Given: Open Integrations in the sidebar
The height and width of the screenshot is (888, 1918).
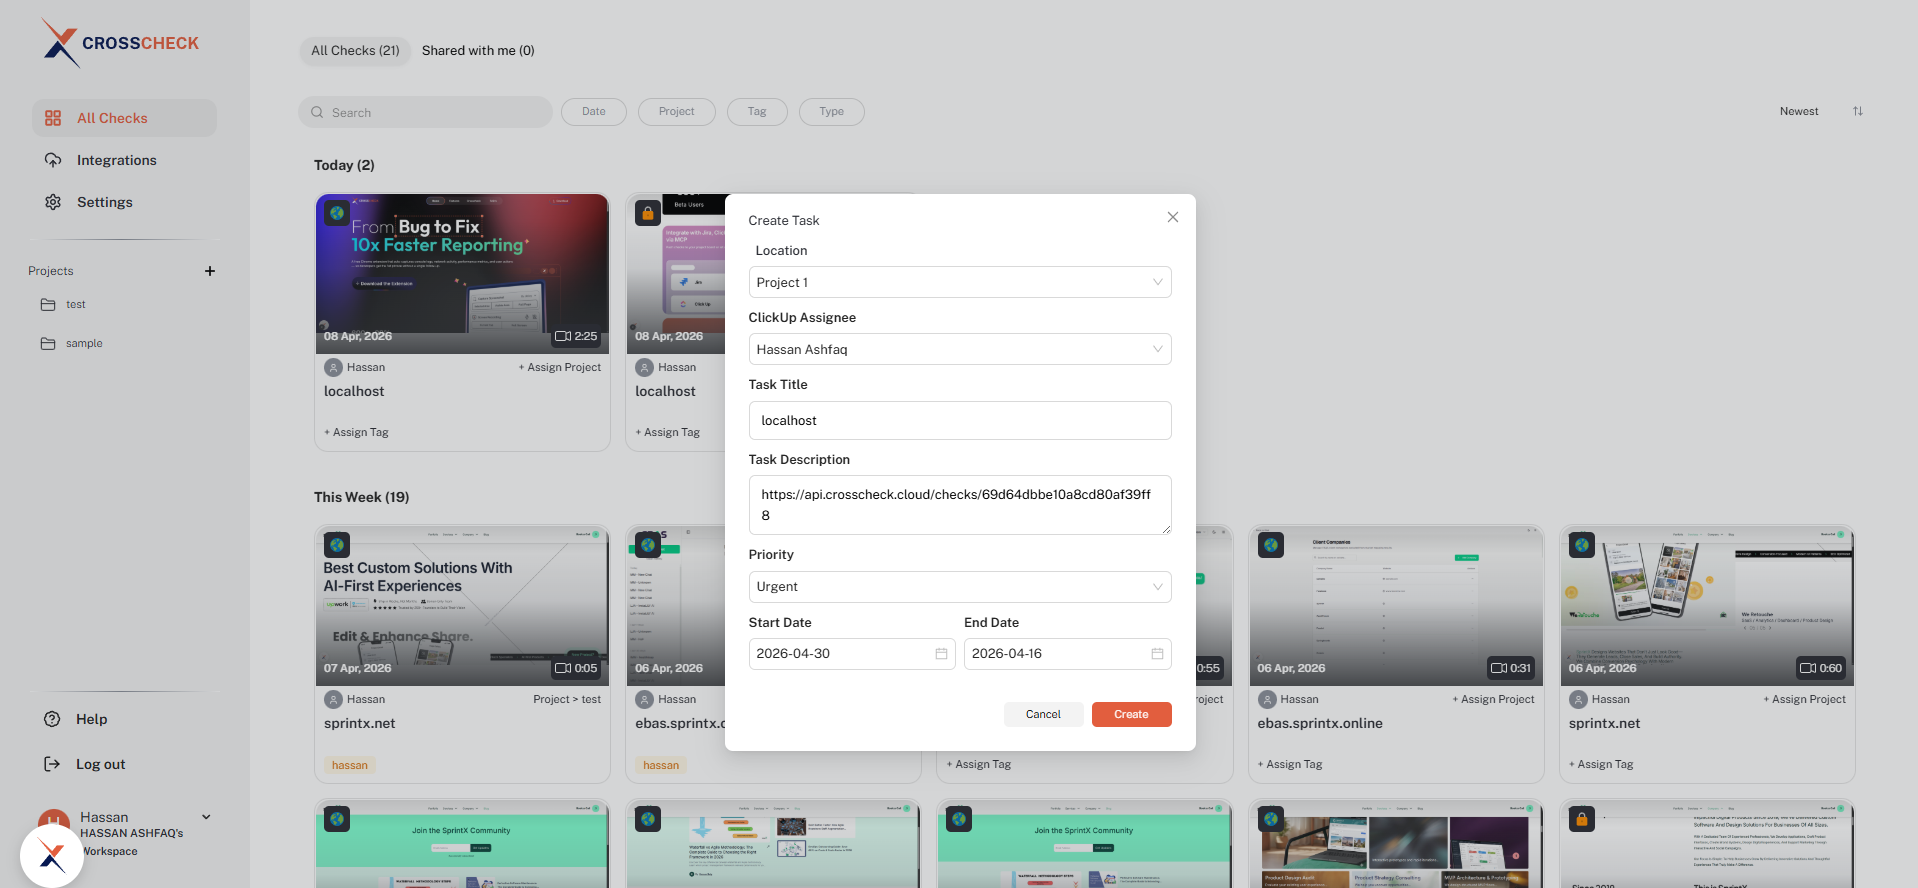Looking at the screenshot, I should pos(116,160).
